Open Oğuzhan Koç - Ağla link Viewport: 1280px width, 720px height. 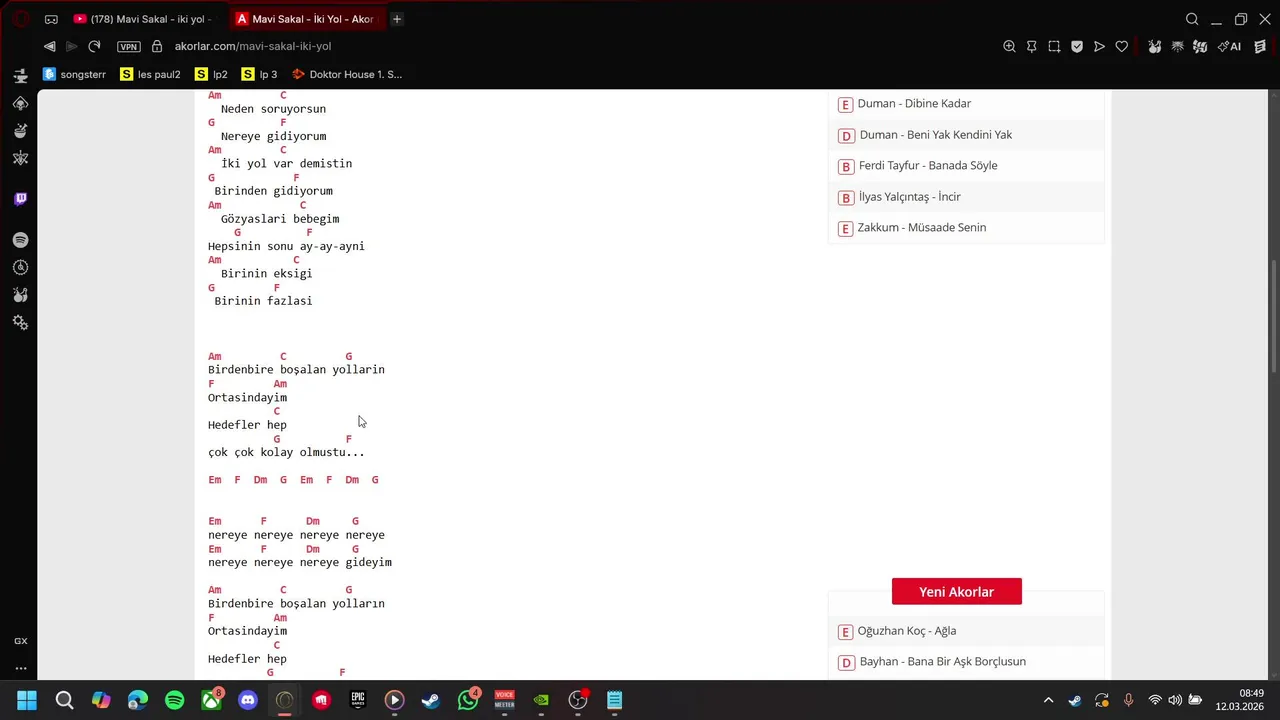point(906,631)
